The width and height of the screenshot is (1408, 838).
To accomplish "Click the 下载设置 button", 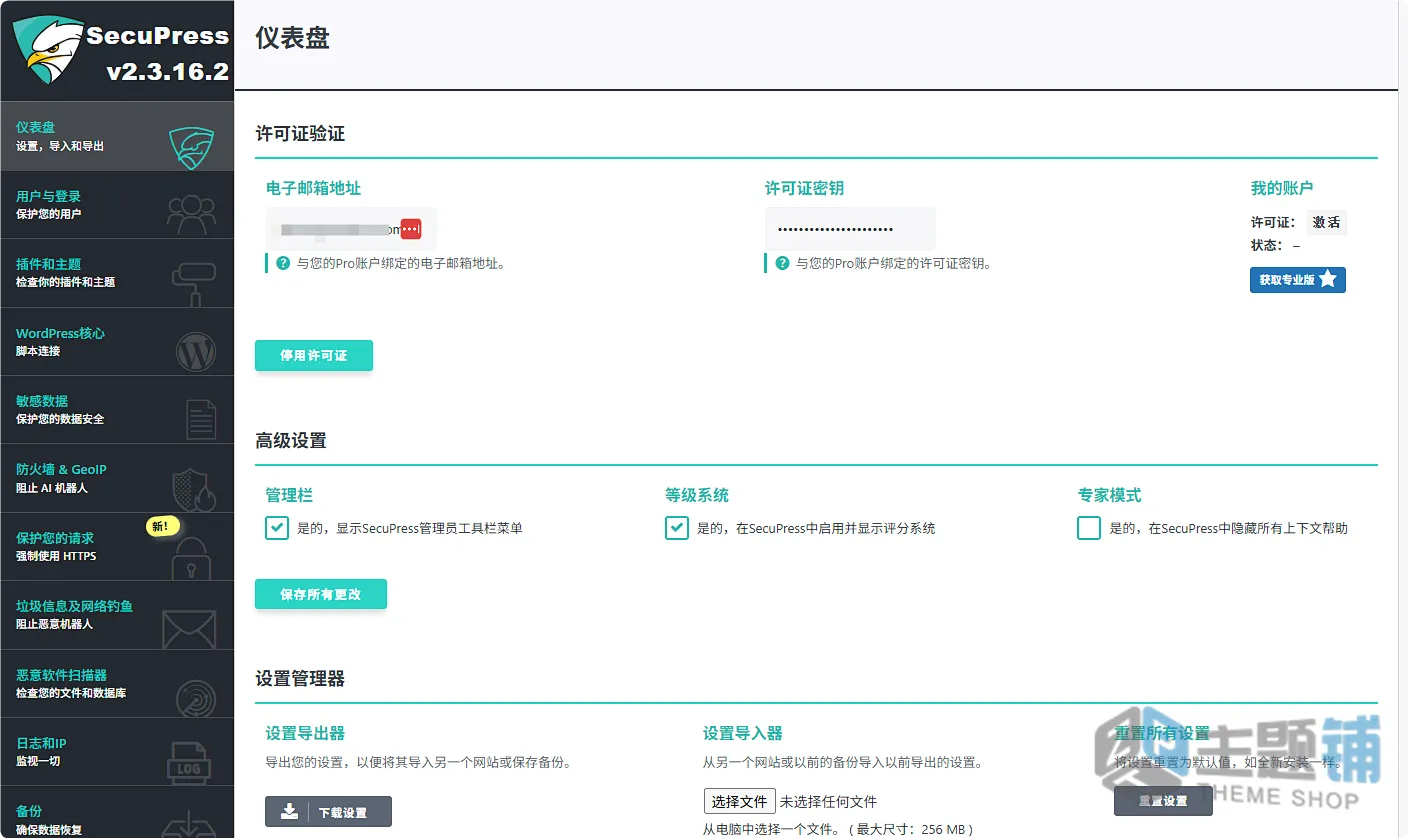I will (x=328, y=812).
